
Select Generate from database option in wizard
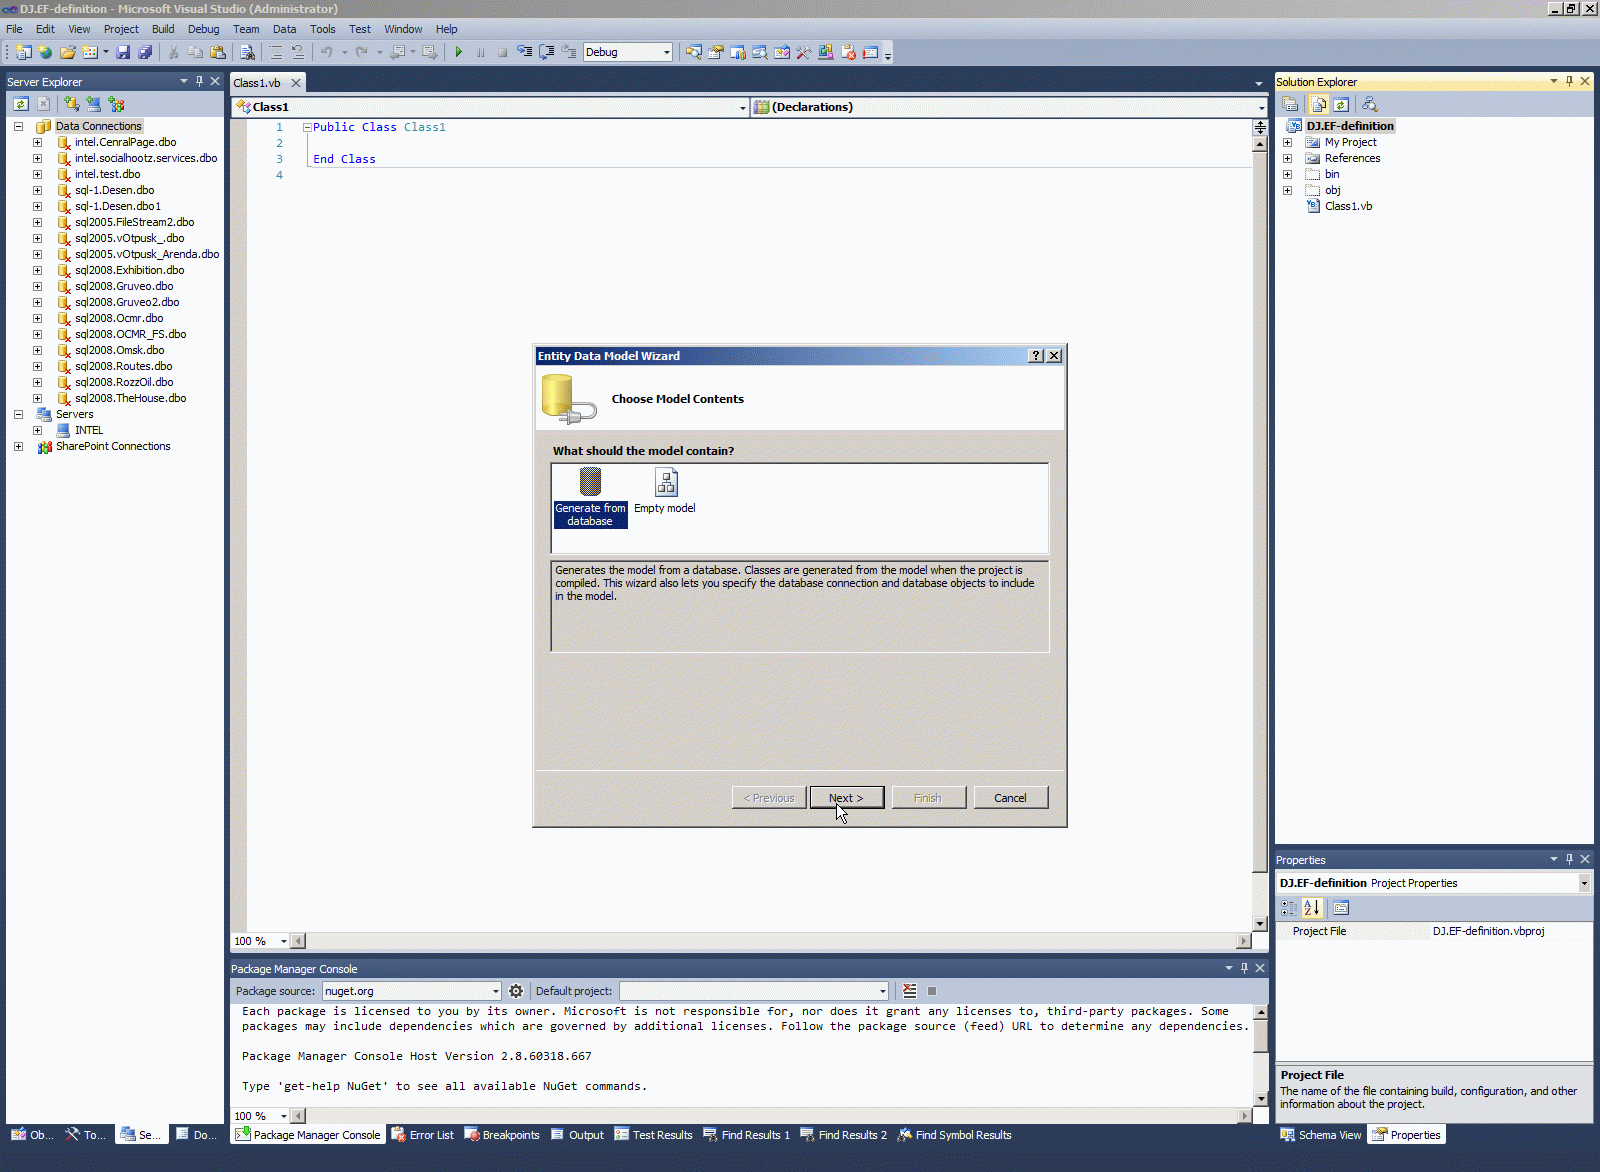pyautogui.click(x=590, y=497)
